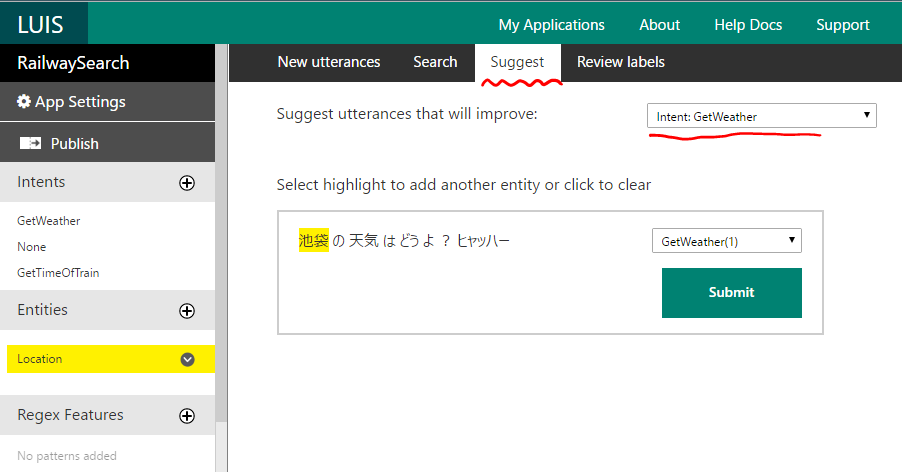This screenshot has width=902, height=472.
Task: Switch to the New utterances tab
Action: point(329,62)
